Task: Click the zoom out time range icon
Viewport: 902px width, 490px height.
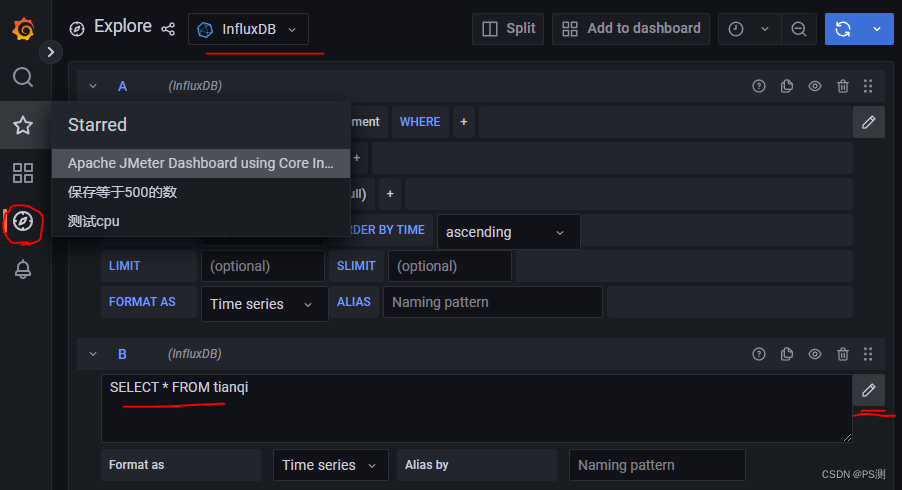Action: pyautogui.click(x=798, y=29)
